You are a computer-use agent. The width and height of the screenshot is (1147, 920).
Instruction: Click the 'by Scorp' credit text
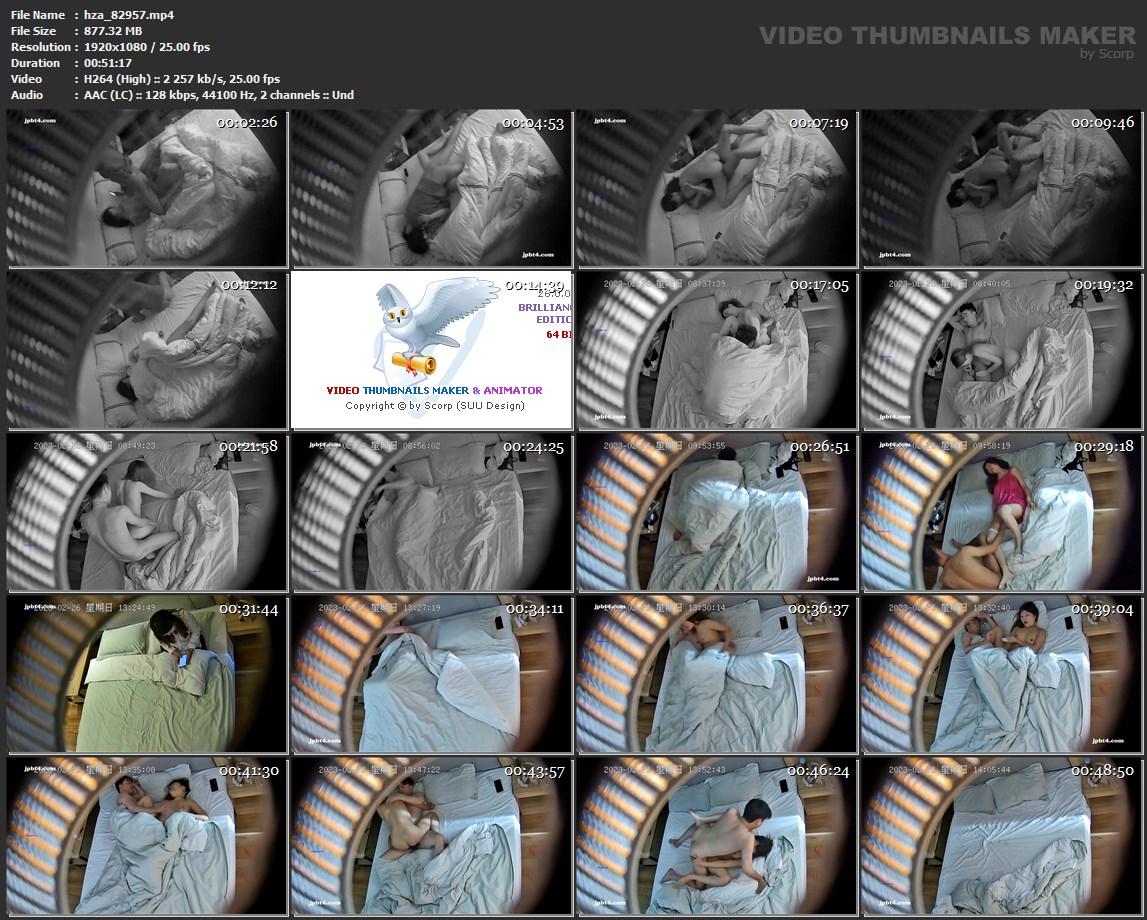click(x=1107, y=53)
